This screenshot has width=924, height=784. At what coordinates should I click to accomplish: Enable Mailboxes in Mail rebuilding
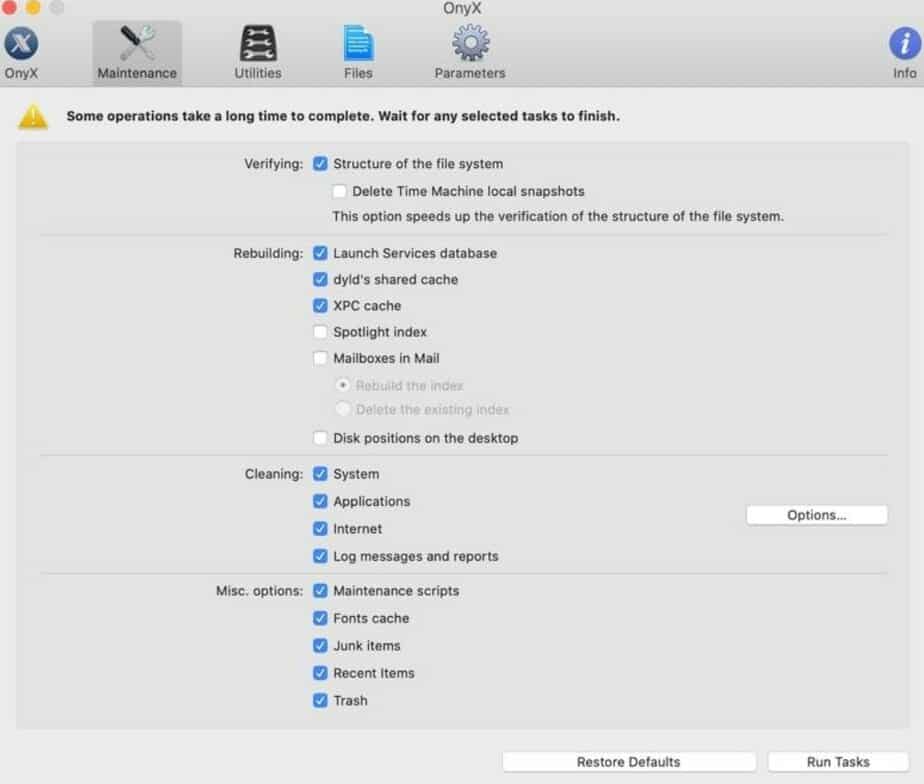[x=321, y=357]
